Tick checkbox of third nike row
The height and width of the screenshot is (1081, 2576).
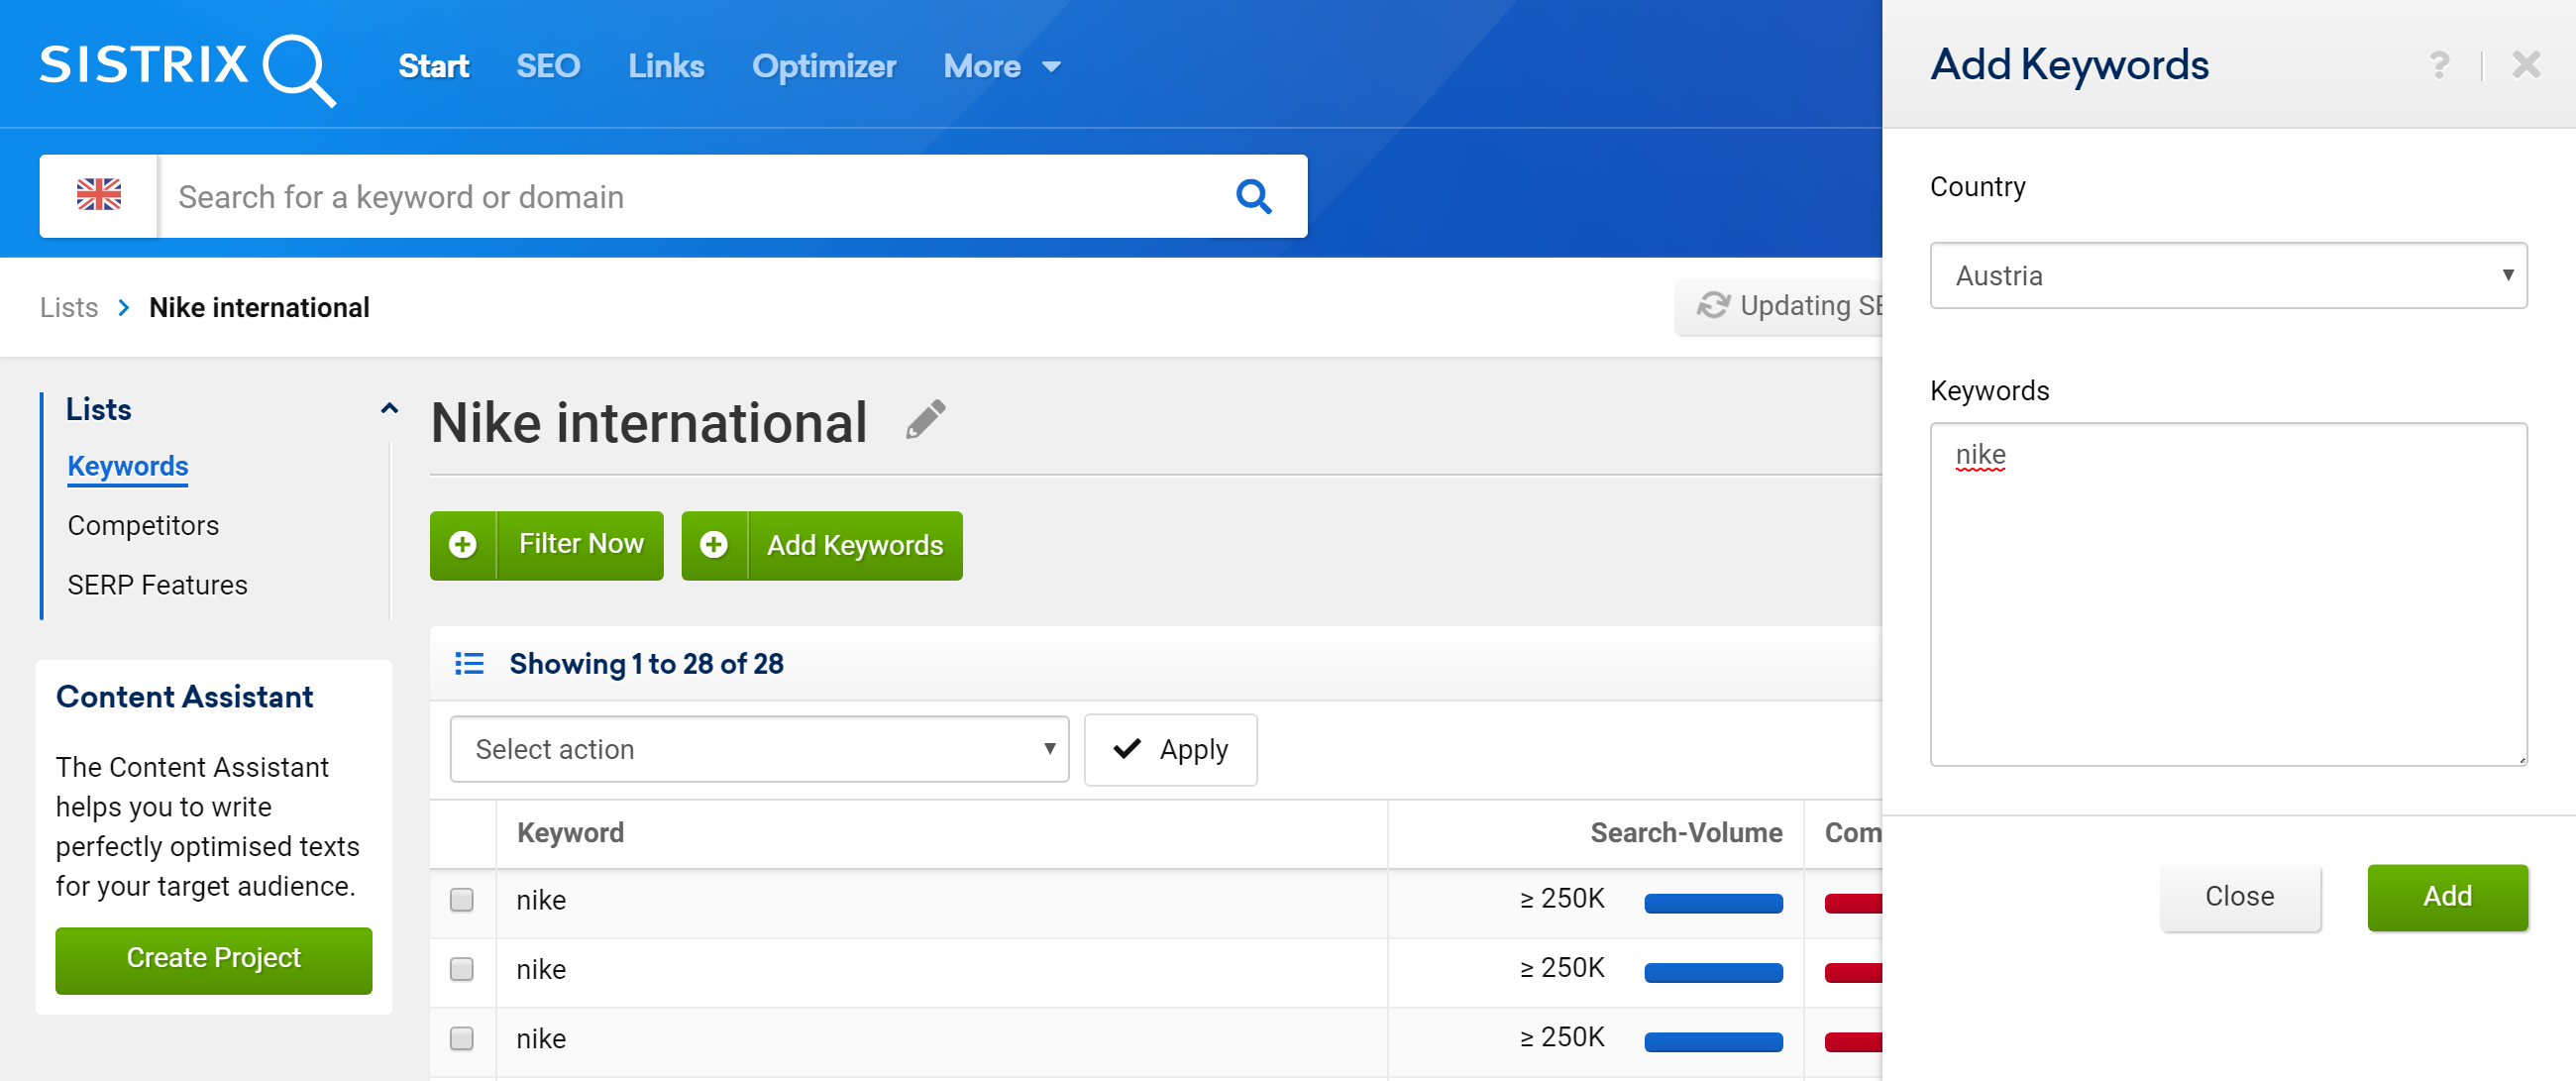[x=462, y=1038]
